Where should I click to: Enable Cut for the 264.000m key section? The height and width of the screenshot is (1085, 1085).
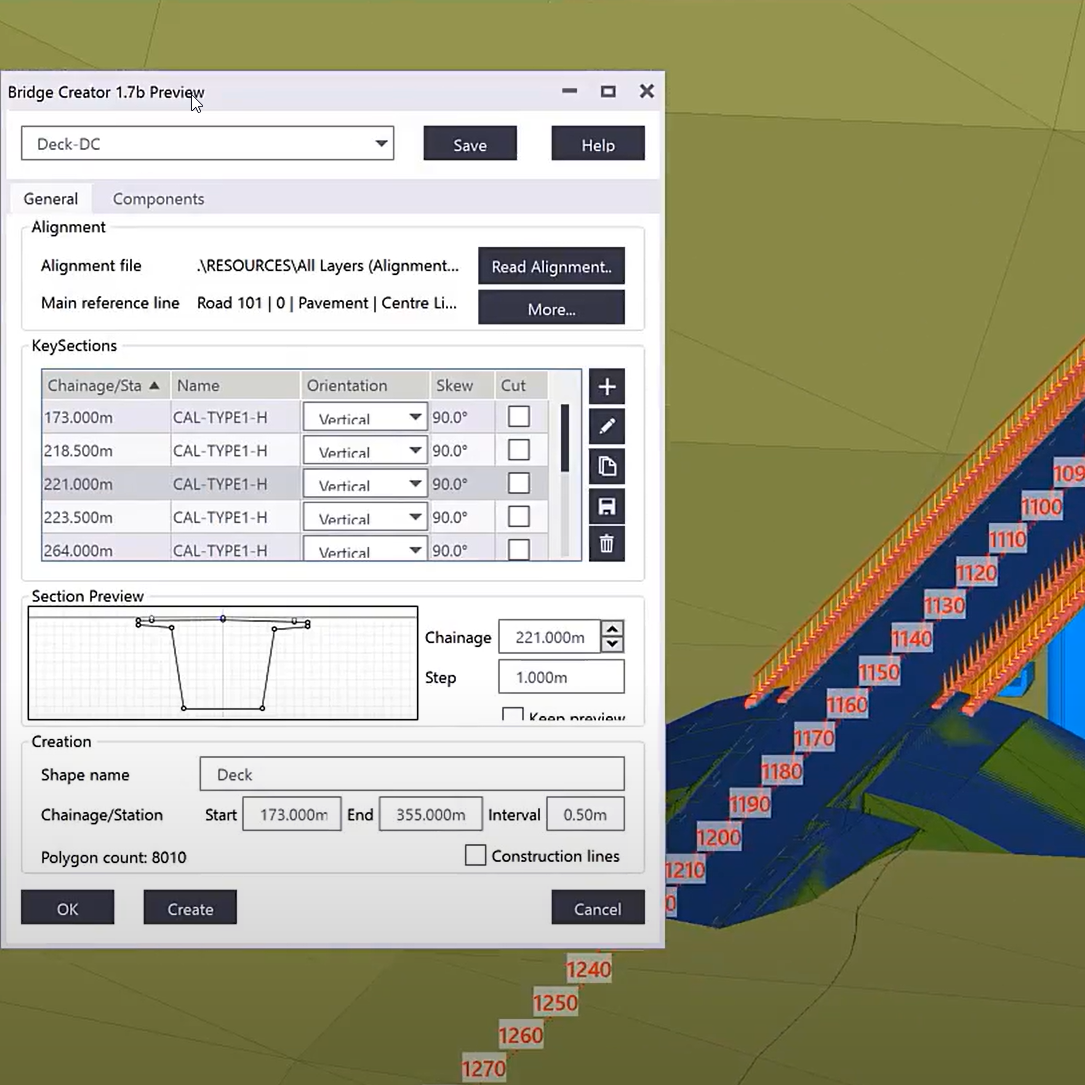[518, 549]
